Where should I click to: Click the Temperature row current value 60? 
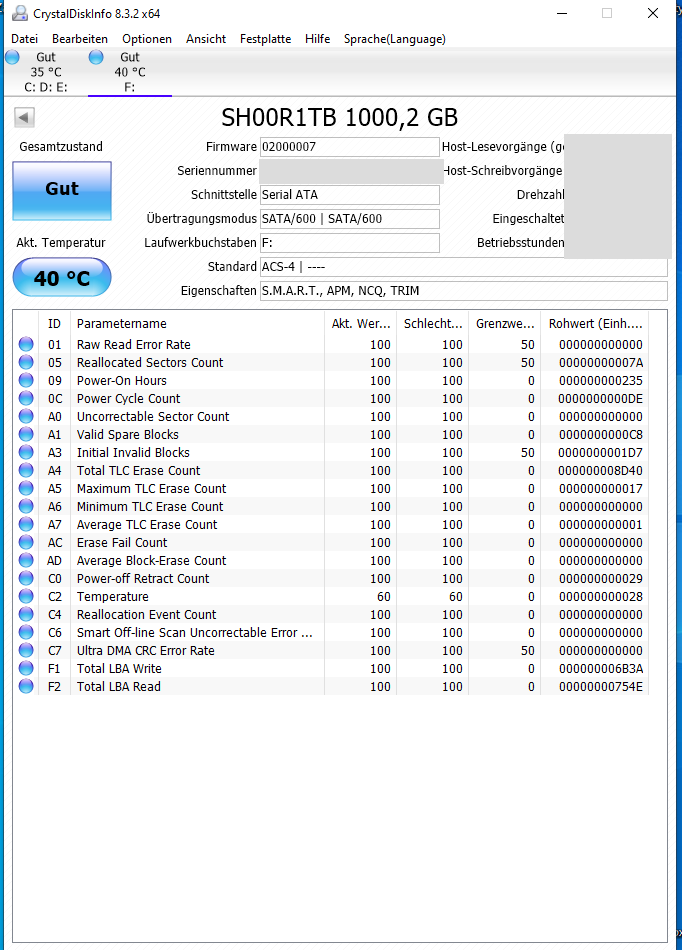383,596
